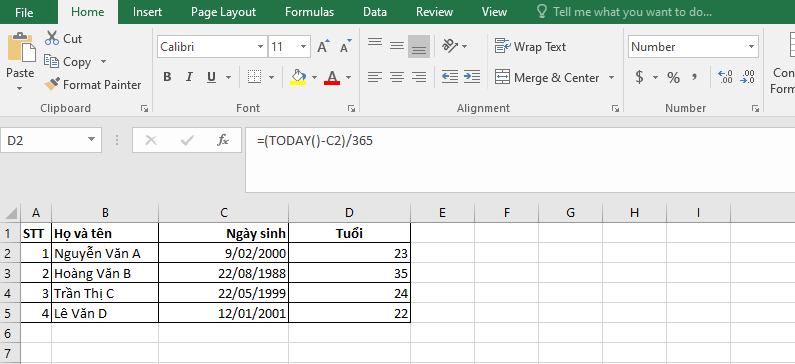Click formula bar with =(TODAY()-C2)/365

pyautogui.click(x=520, y=160)
